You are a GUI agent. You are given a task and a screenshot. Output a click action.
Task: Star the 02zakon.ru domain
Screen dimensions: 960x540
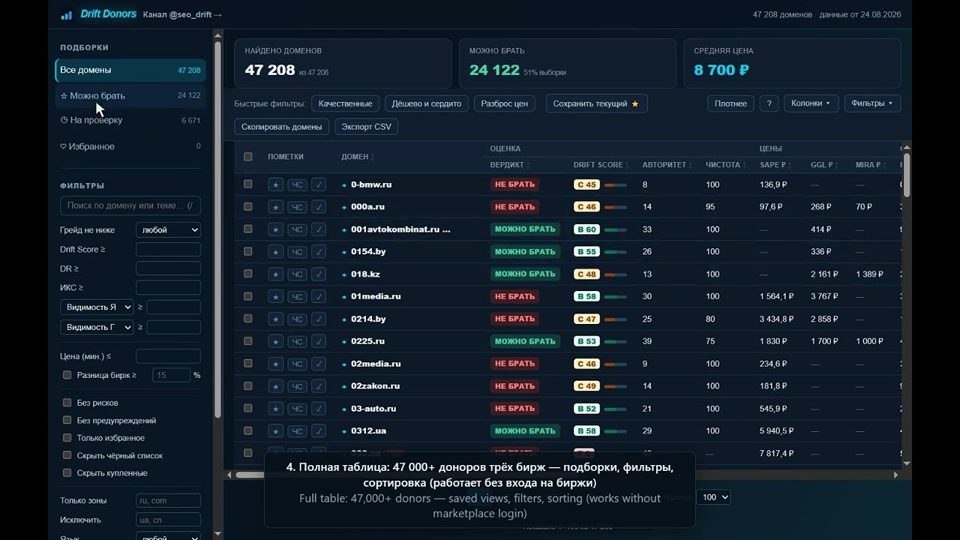pyautogui.click(x=276, y=386)
